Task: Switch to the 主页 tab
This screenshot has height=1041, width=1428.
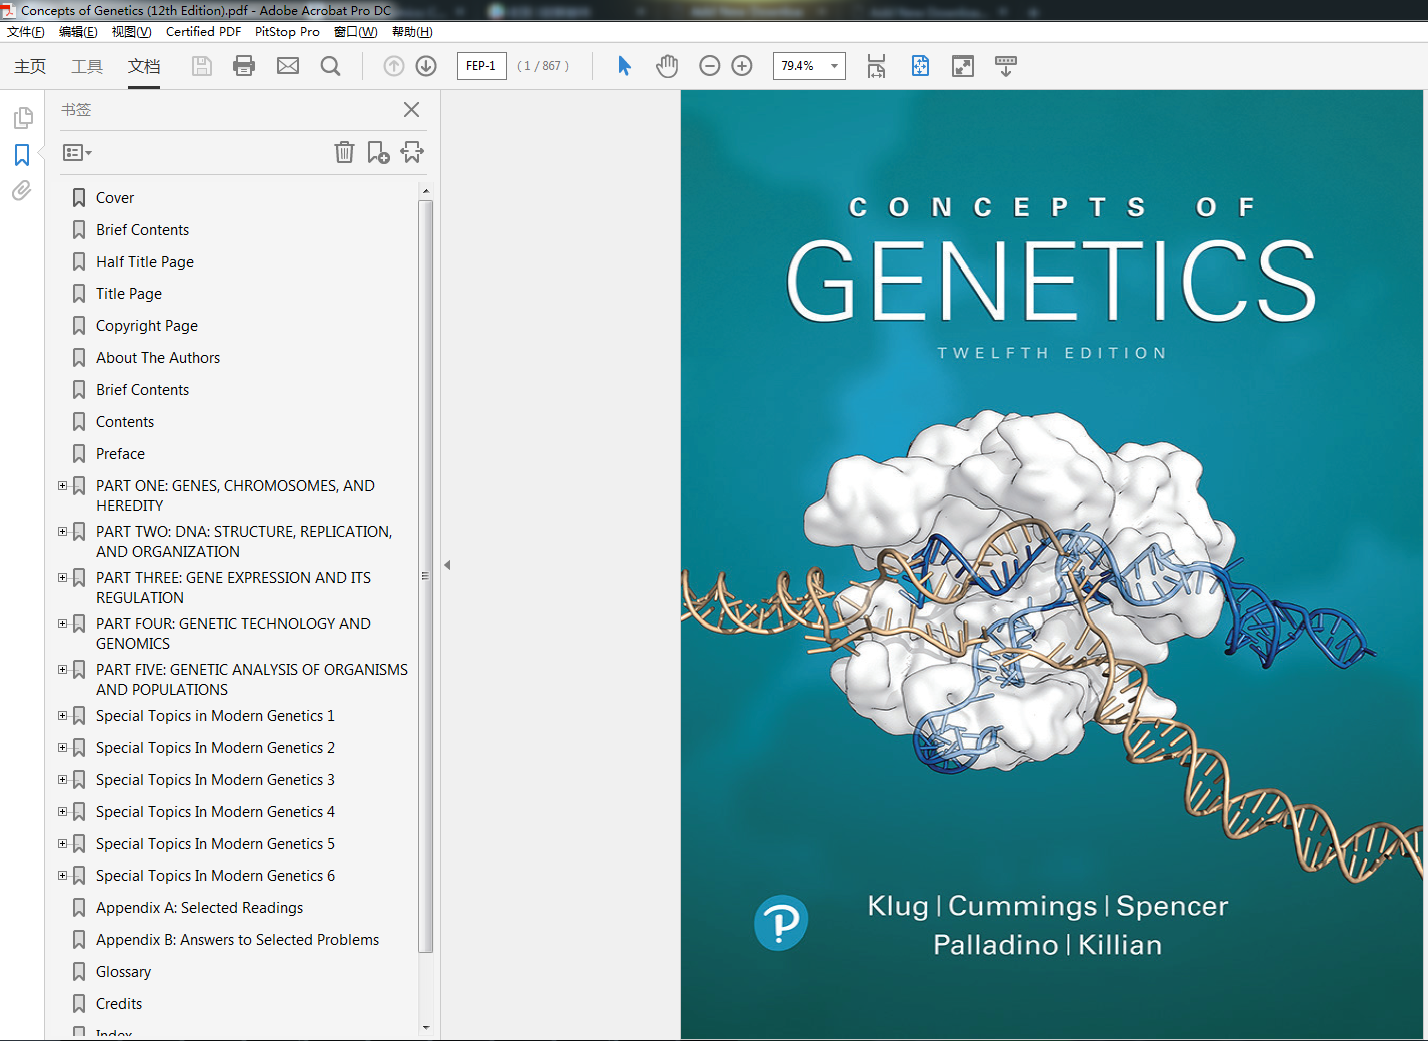Action: click(30, 66)
